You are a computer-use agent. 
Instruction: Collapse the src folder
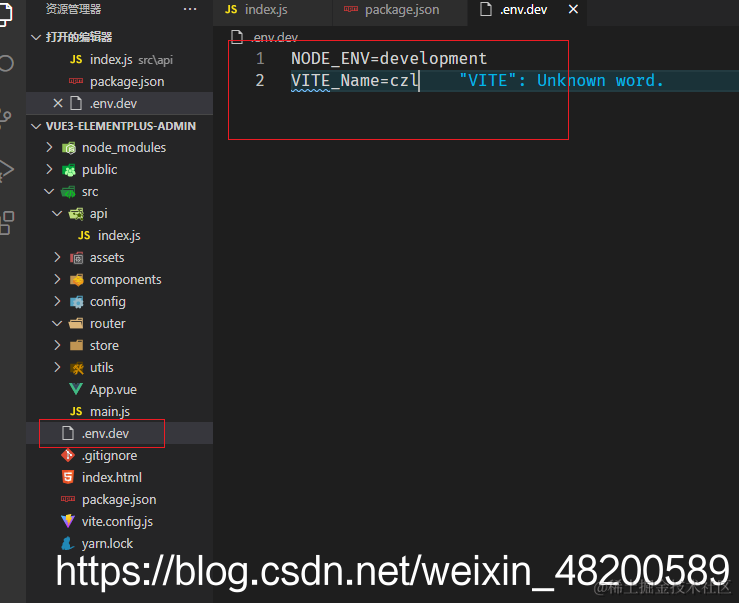click(x=49, y=191)
